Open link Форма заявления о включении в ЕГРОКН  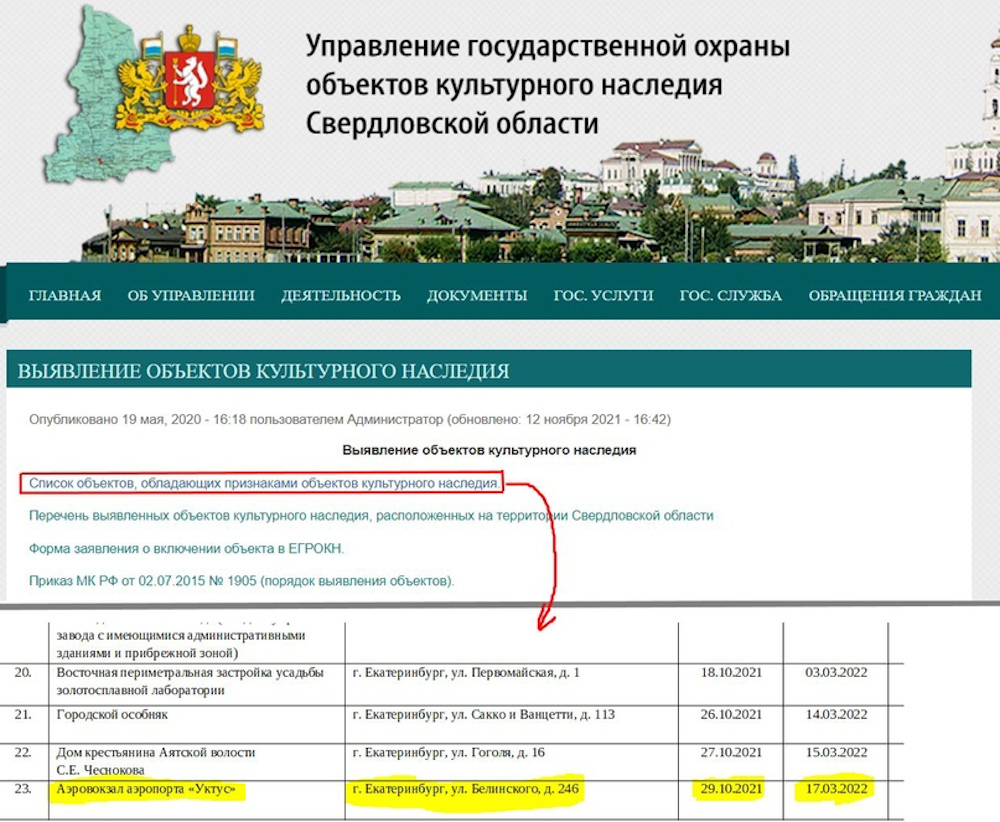(186, 548)
